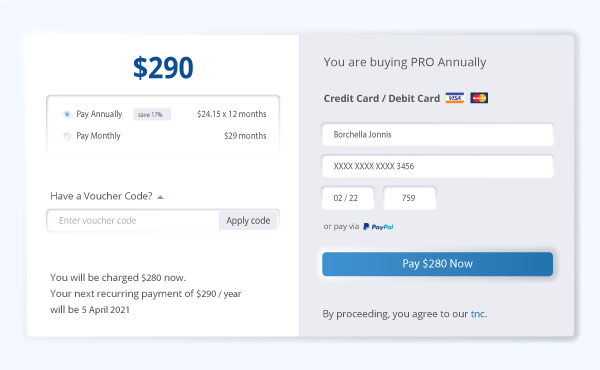
Task: Click the Visa card icon
Action: tap(455, 98)
